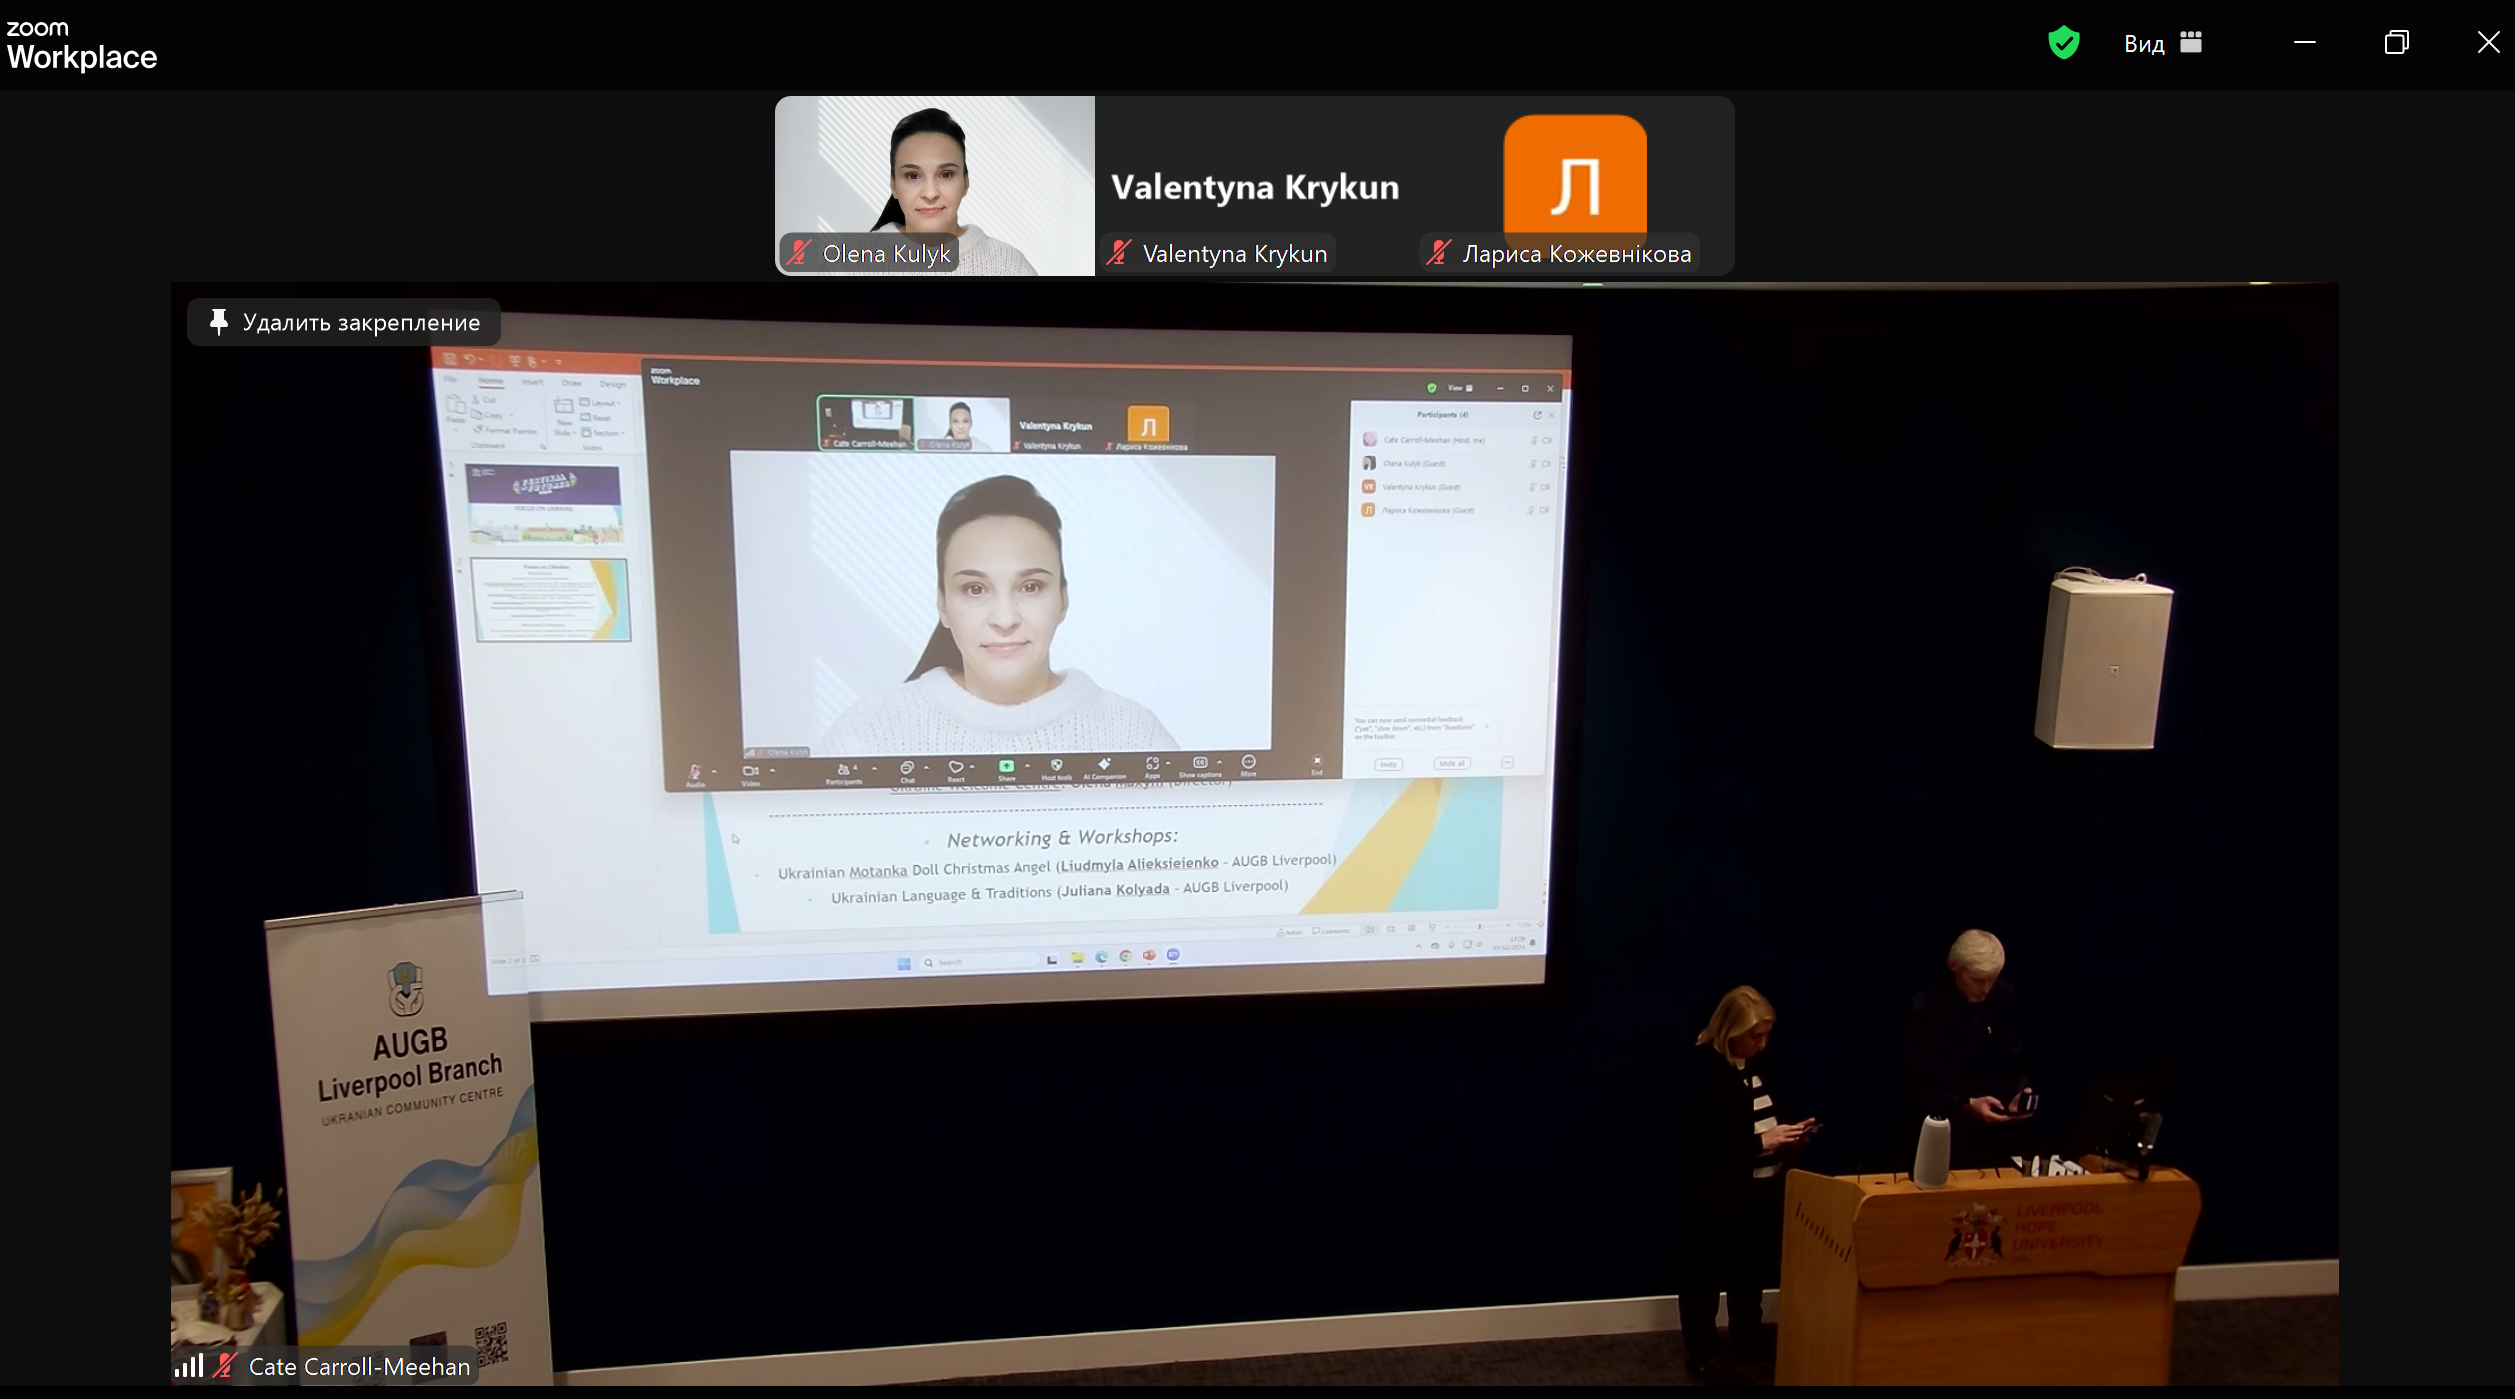
Task: Click the green encryption shield icon
Action: (x=2063, y=43)
